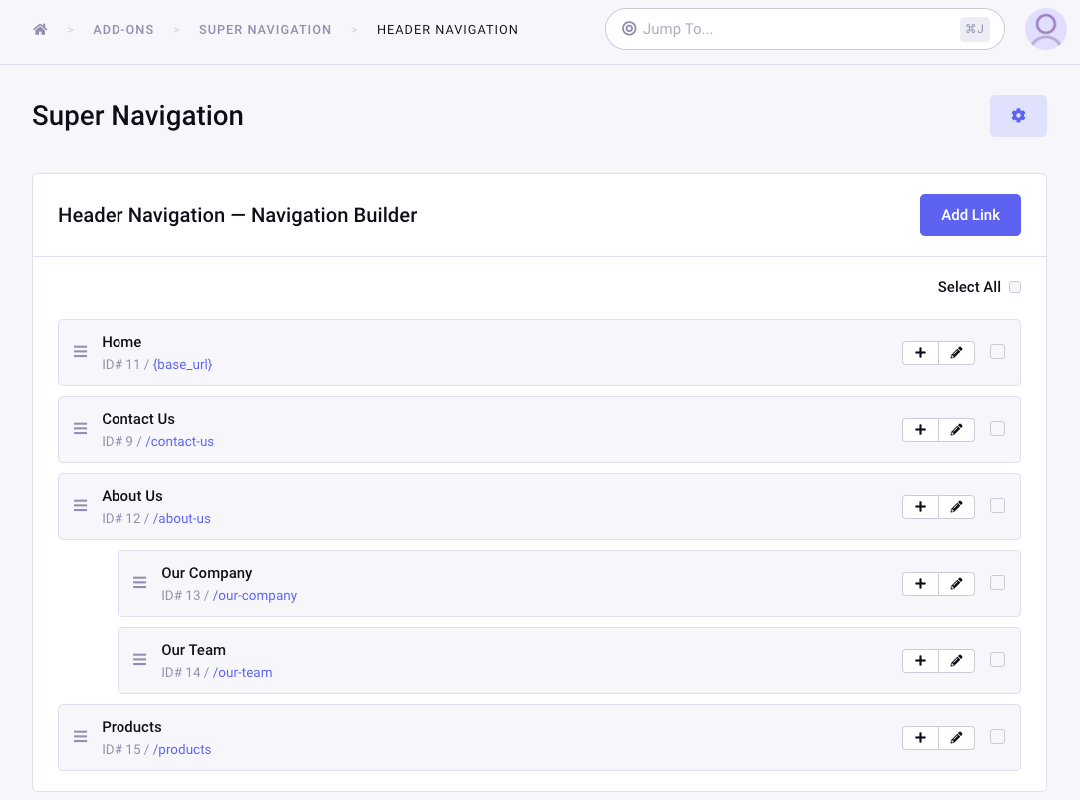This screenshot has height=800, width=1080.
Task: Click the Jump To target icon
Action: click(x=629, y=29)
